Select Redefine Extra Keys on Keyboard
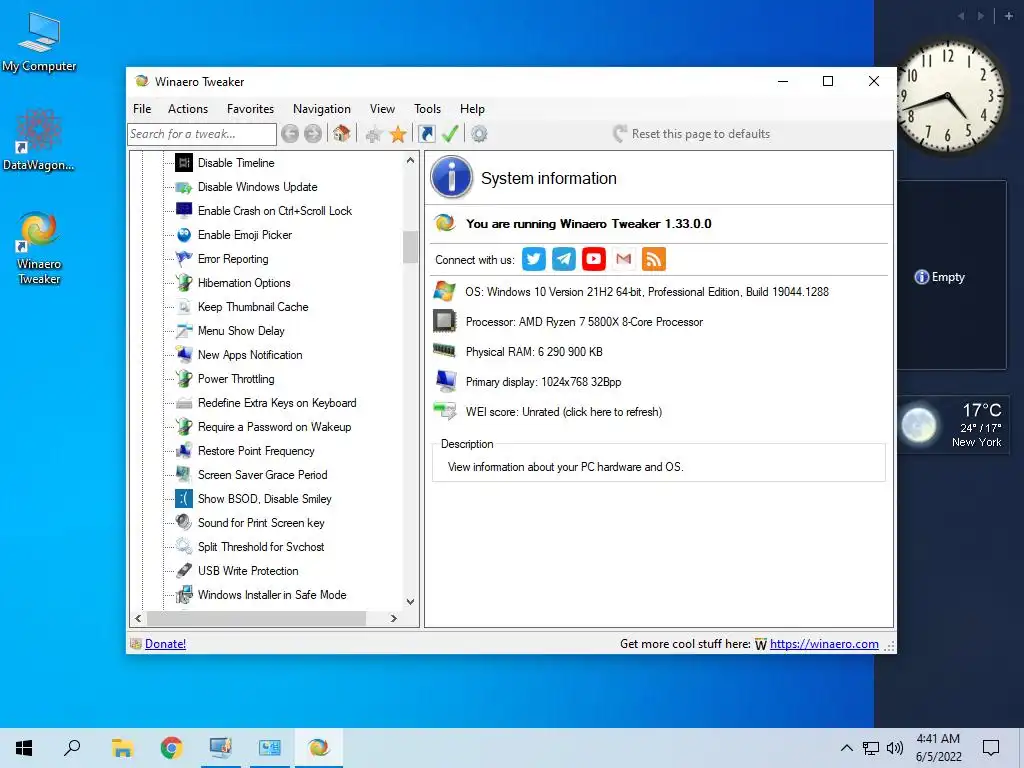Screen dimensions: 1024x768 [277, 403]
